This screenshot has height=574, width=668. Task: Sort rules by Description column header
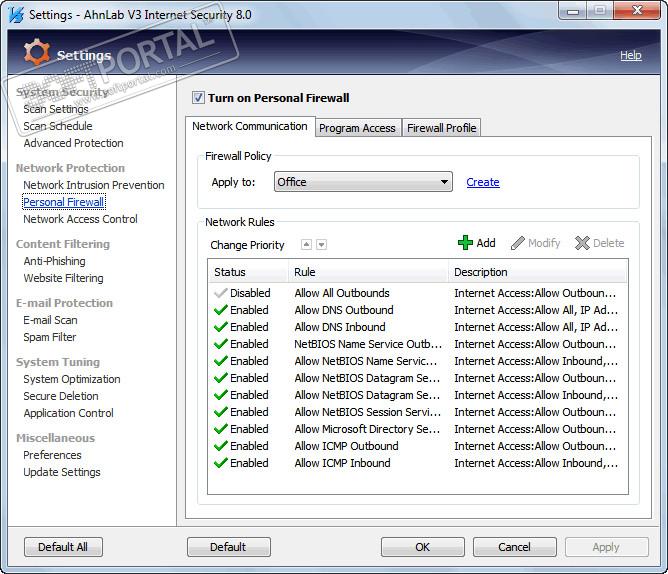coord(538,272)
